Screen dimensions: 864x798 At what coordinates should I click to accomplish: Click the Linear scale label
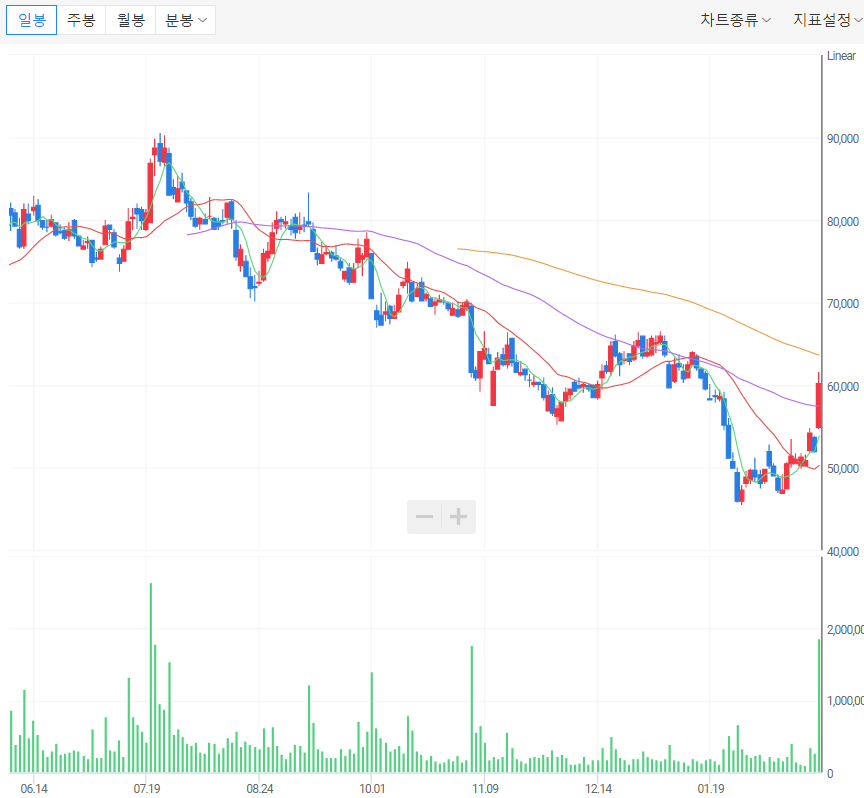[841, 56]
